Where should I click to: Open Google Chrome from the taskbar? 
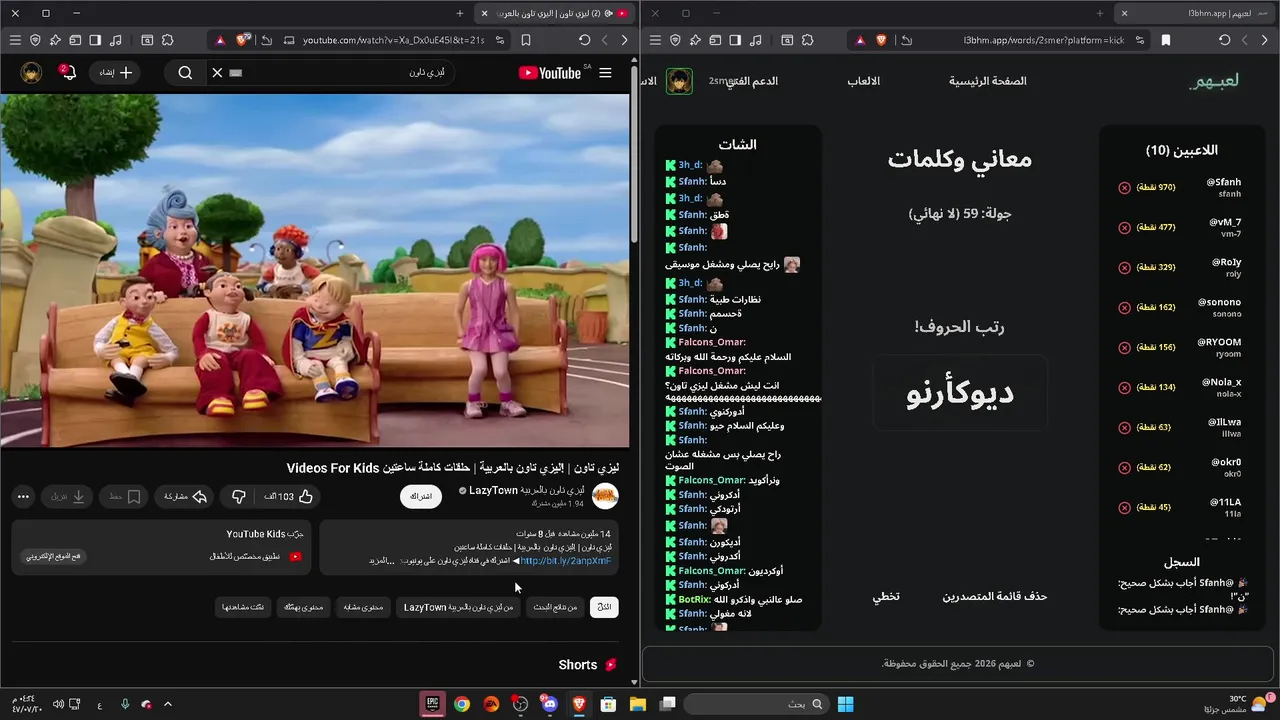click(x=461, y=704)
